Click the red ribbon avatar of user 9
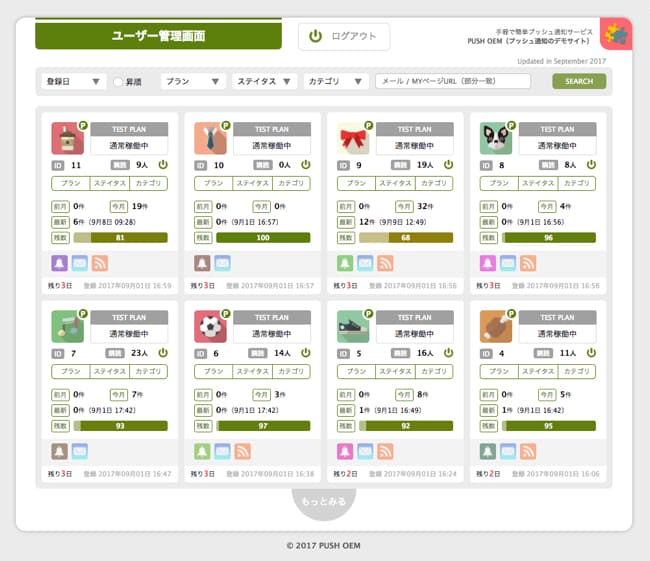This screenshot has width=650, height=561. point(353,138)
